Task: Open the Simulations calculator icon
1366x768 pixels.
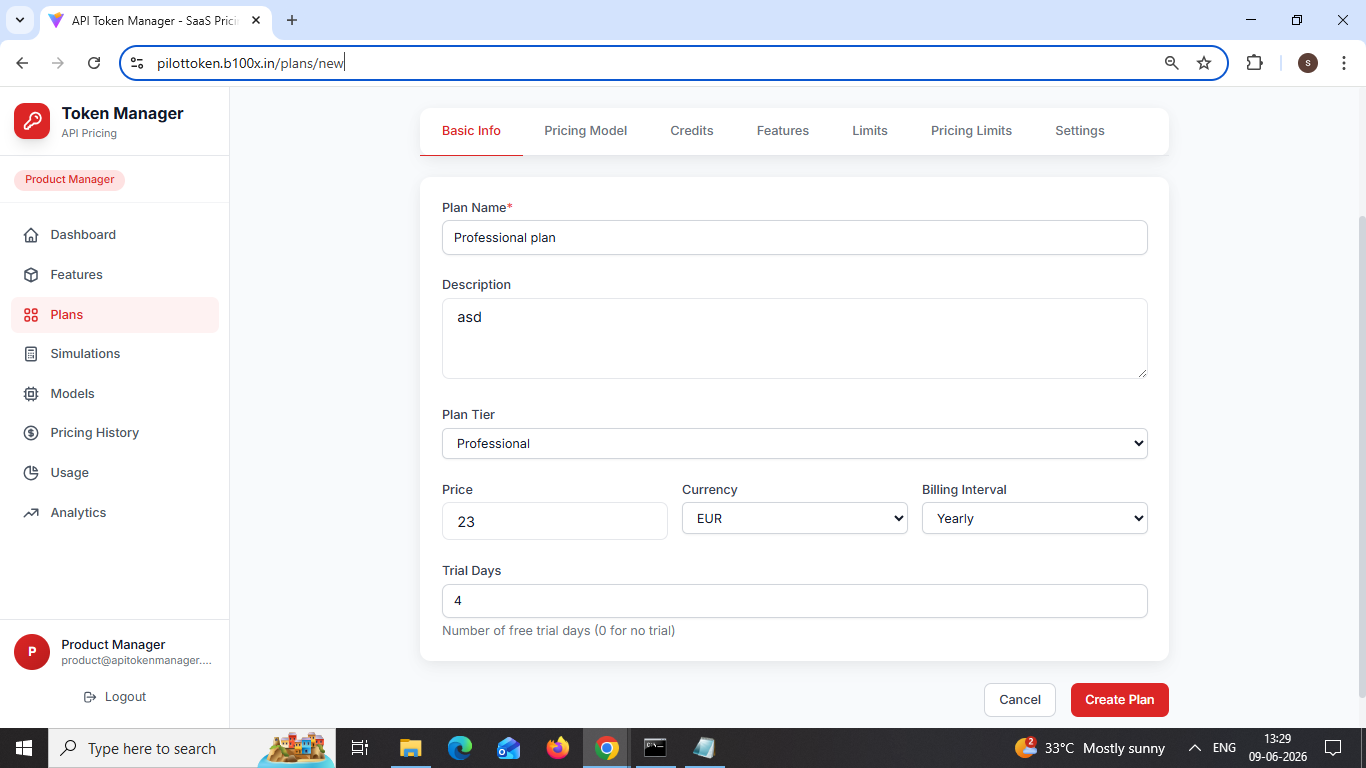Action: pos(31,354)
